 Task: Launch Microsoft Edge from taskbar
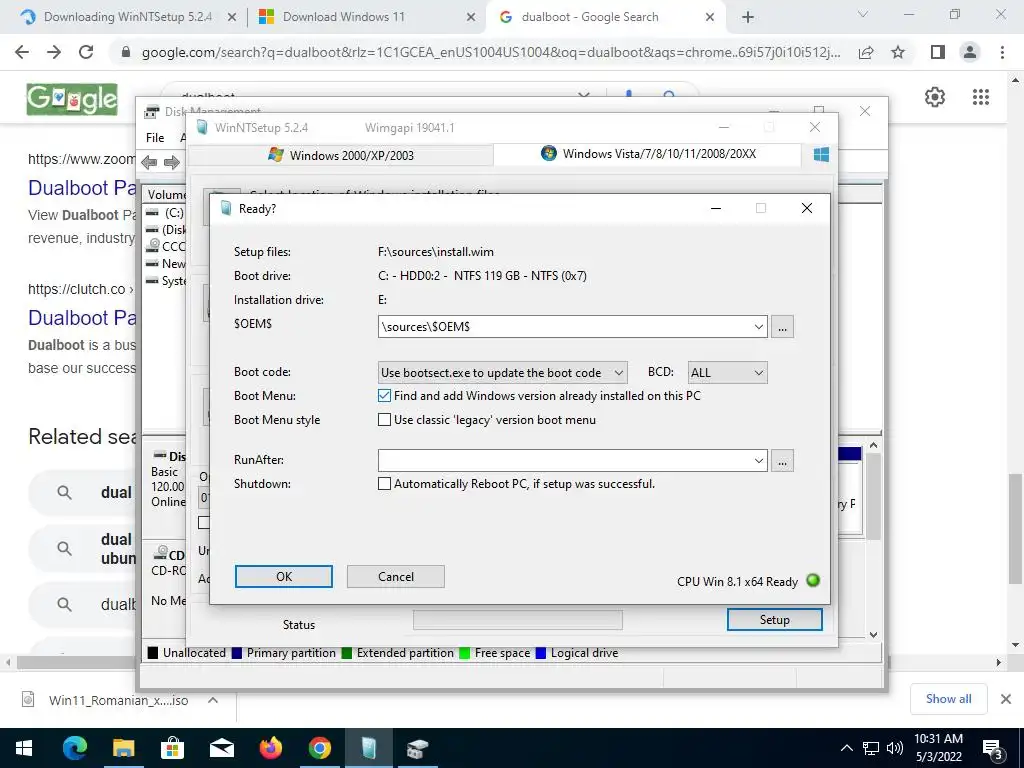click(x=74, y=748)
